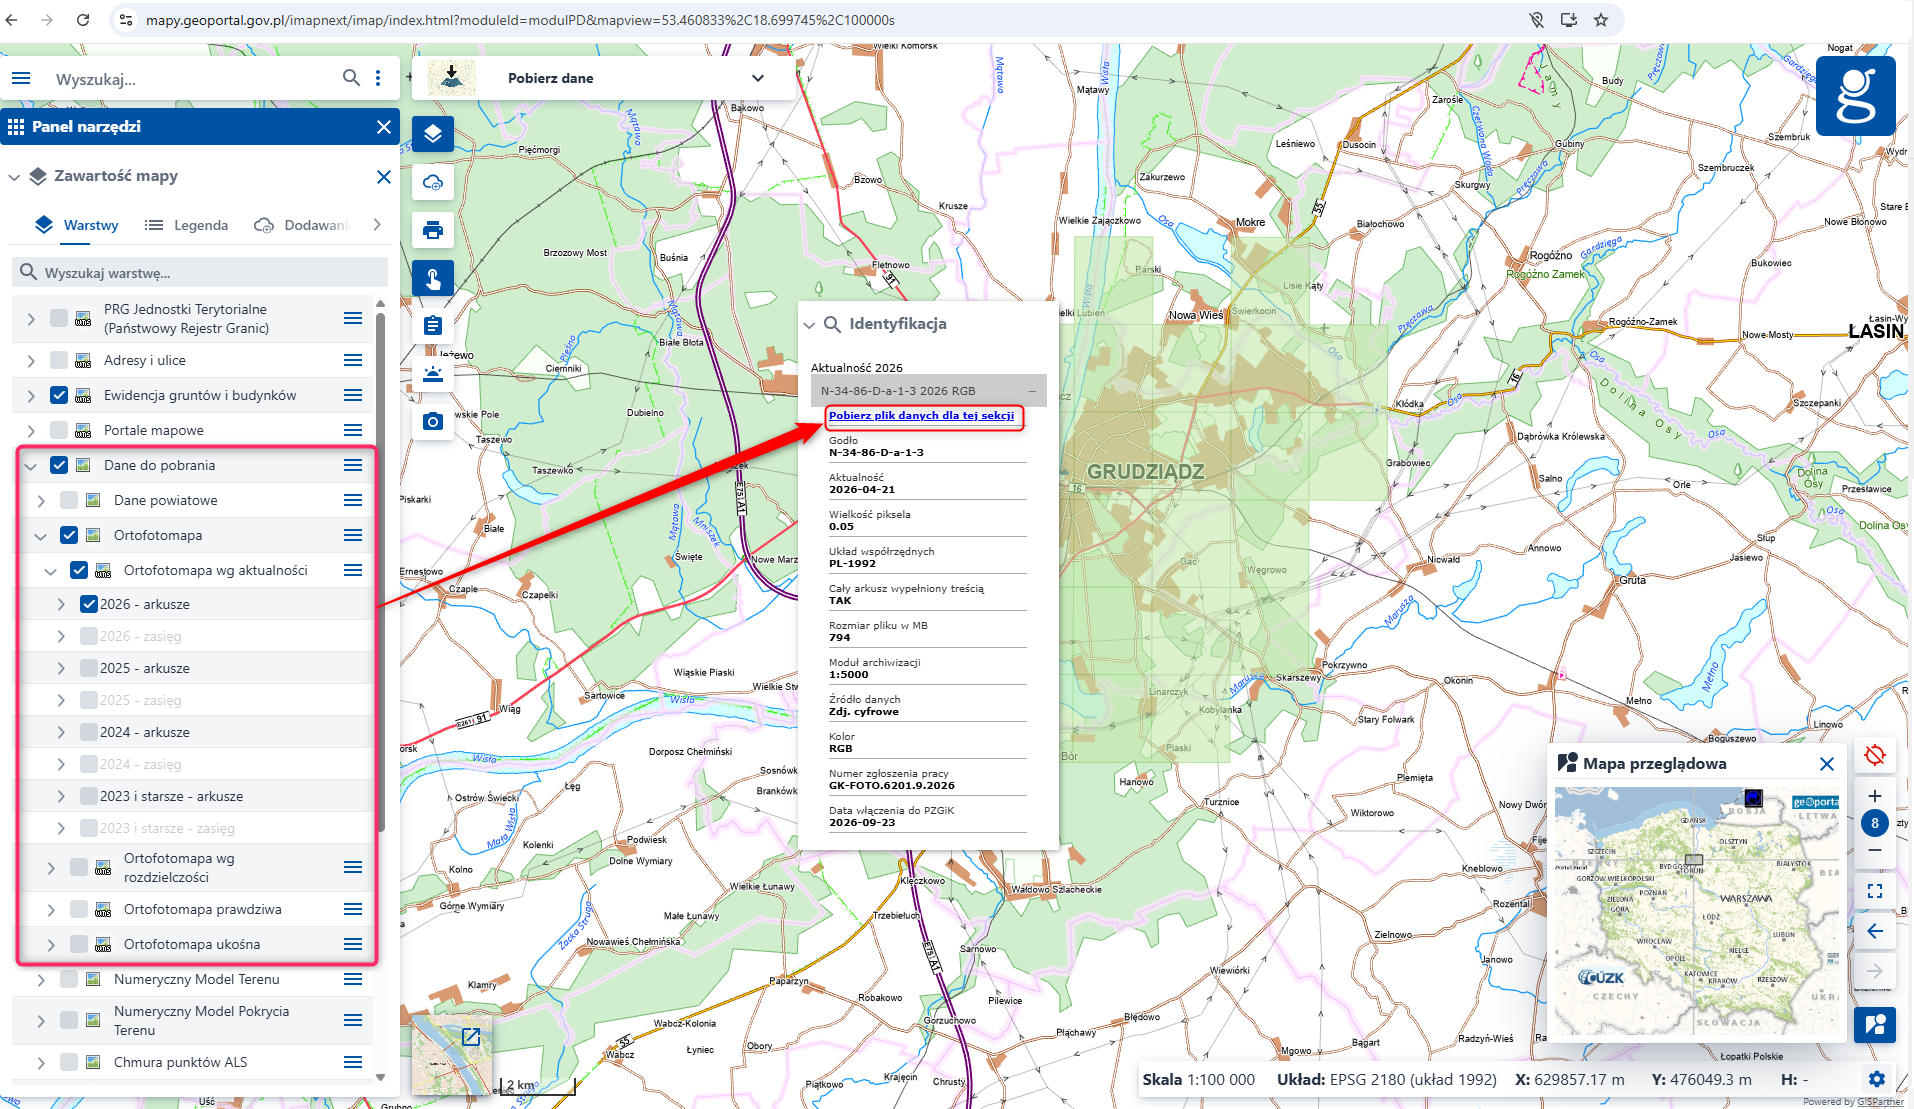
Task: Reset map rotation compass icon
Action: pos(1875,755)
